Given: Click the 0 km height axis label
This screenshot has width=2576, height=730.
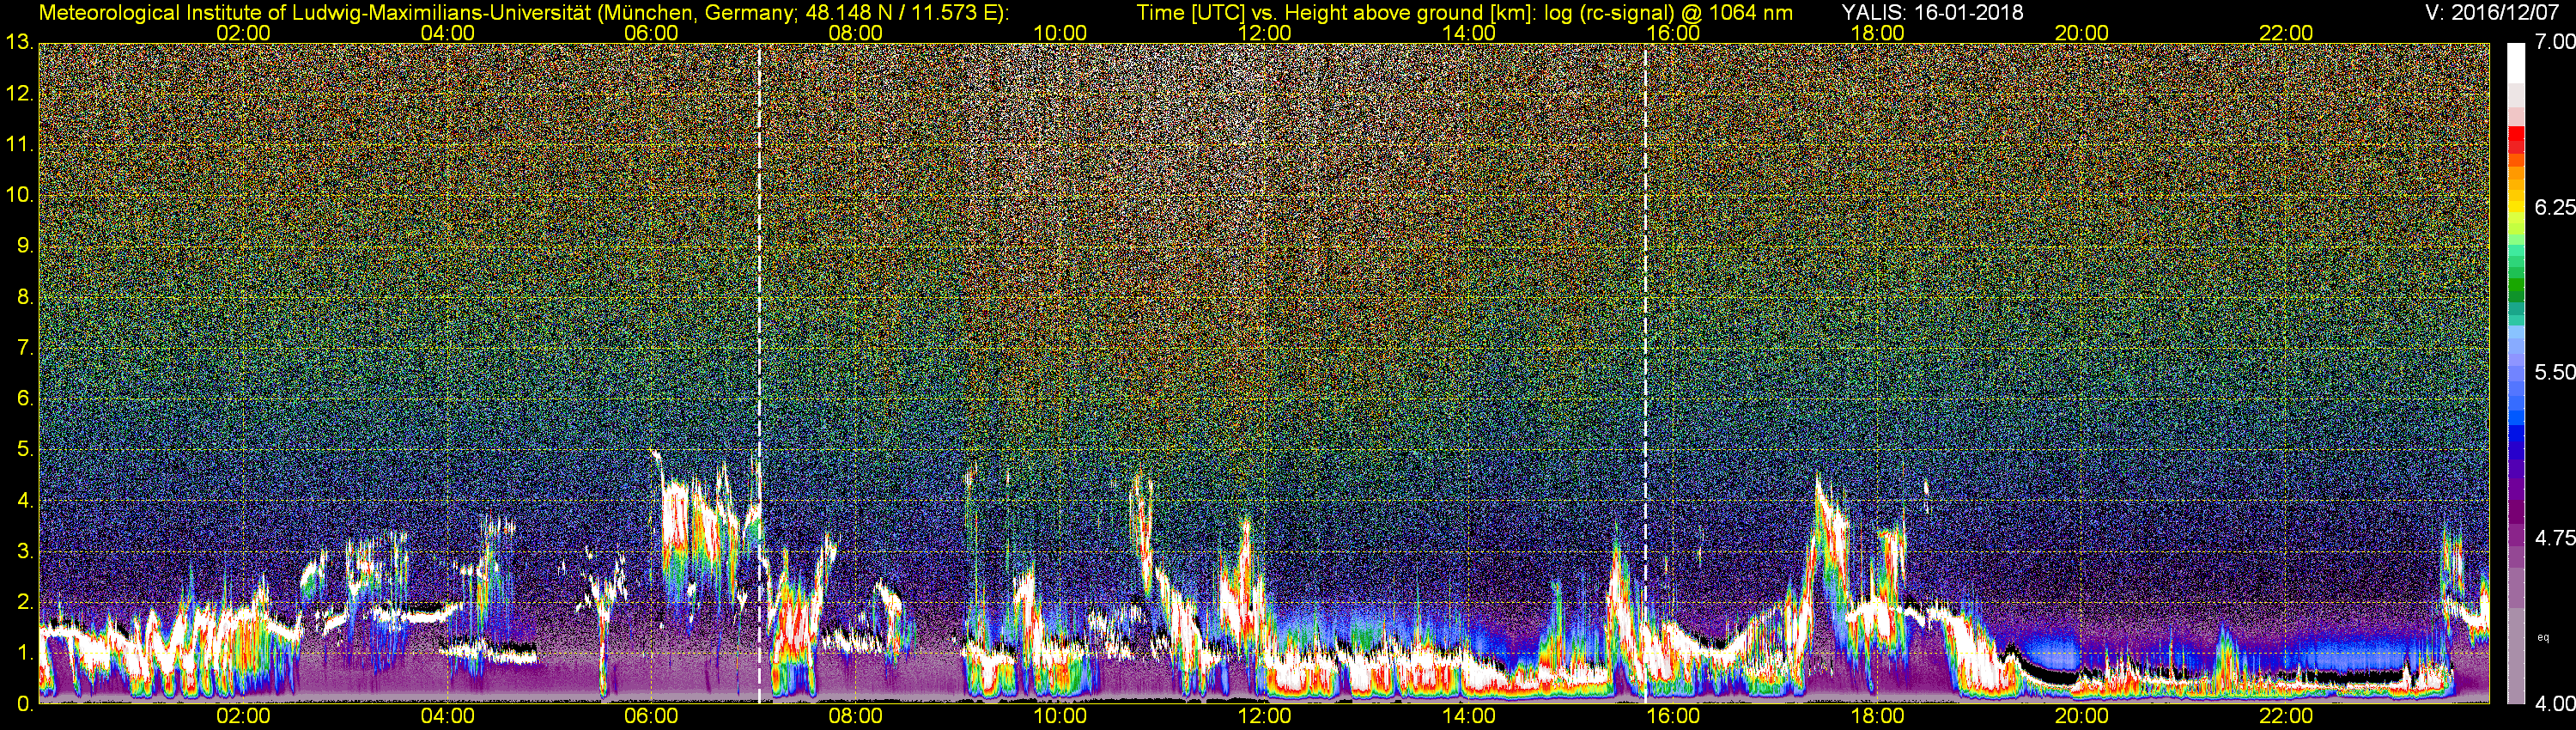Looking at the screenshot, I should [25, 704].
